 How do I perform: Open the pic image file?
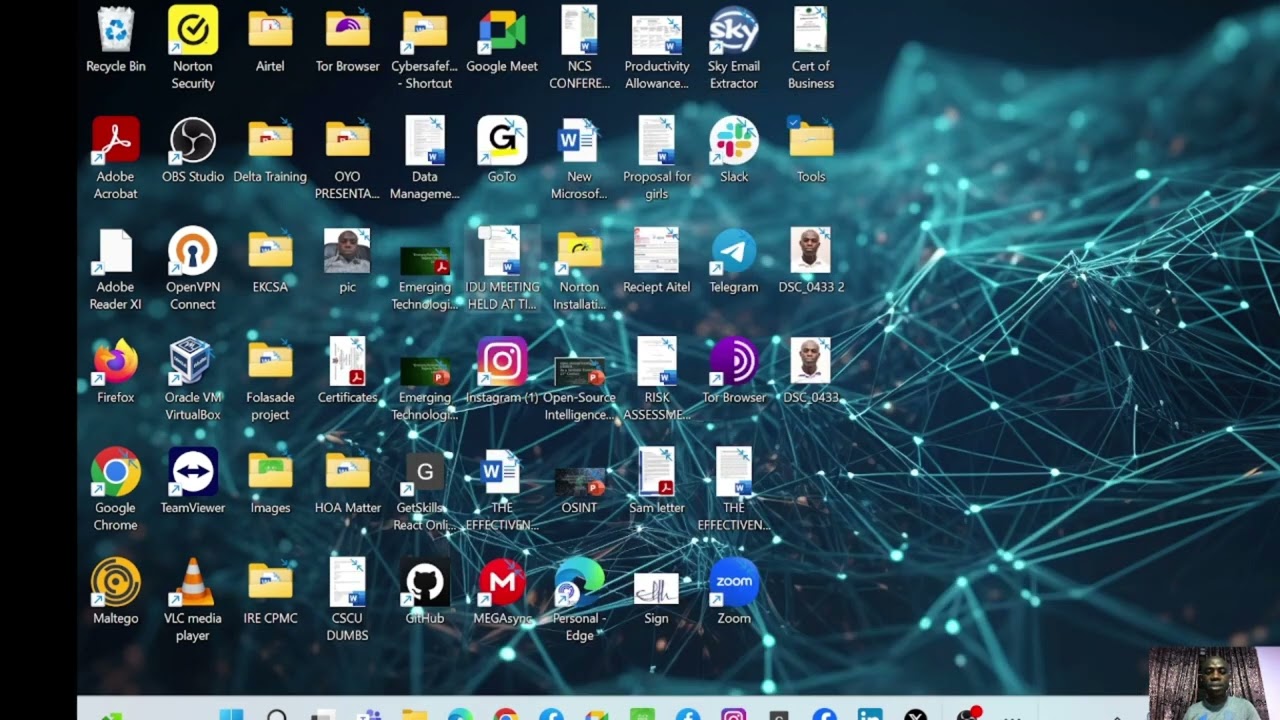[x=347, y=250]
